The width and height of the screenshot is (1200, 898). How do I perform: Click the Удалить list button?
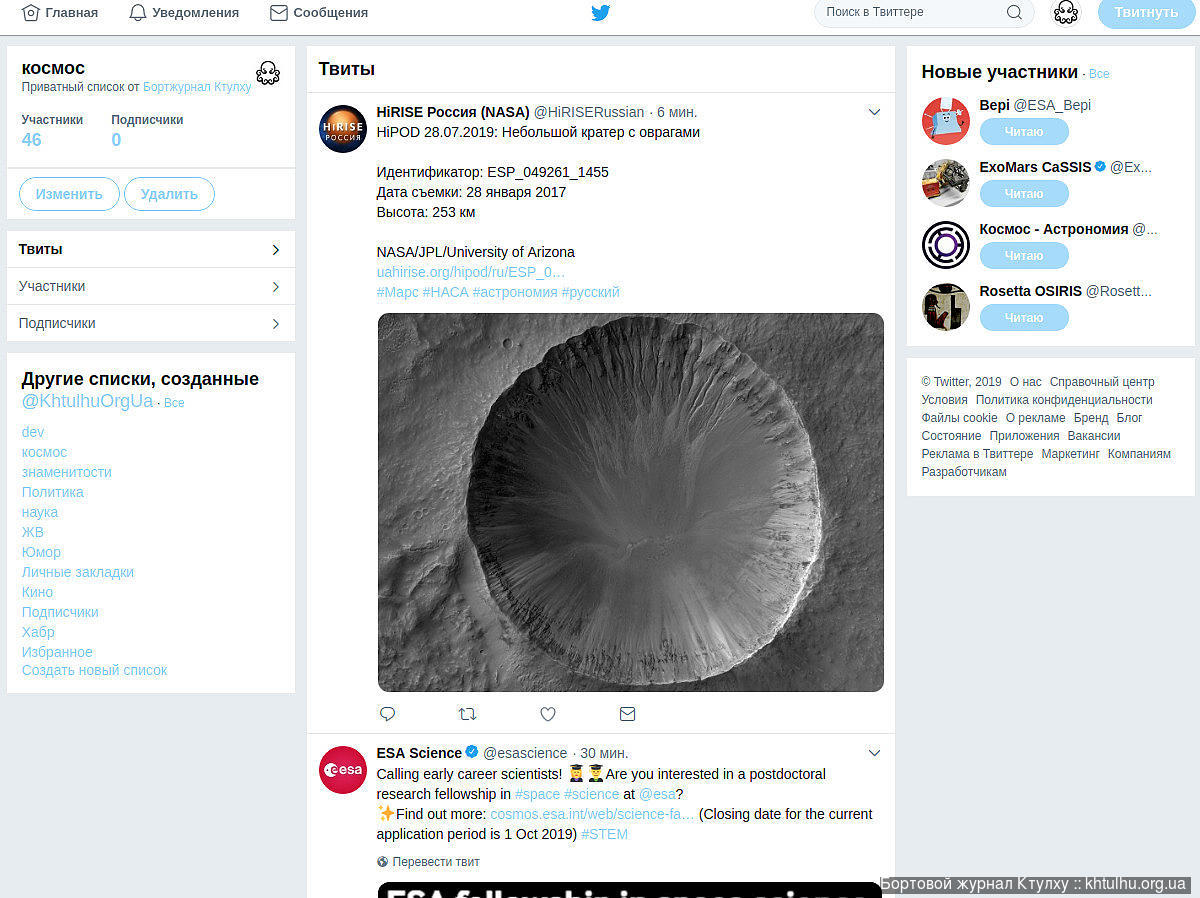pos(169,194)
